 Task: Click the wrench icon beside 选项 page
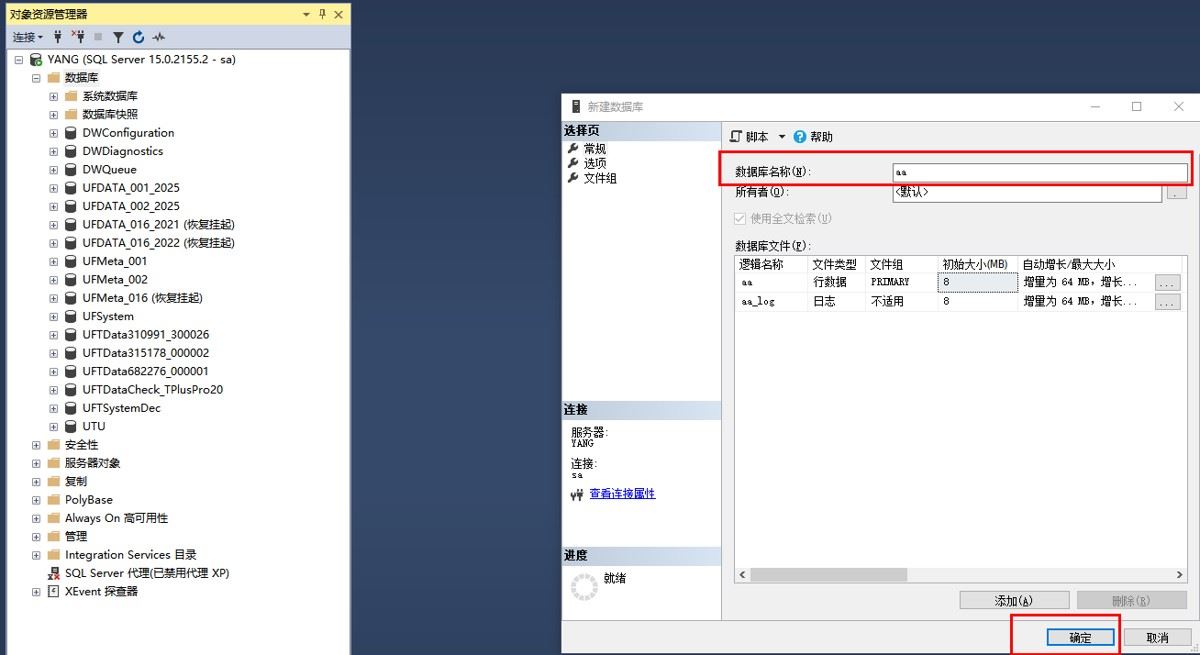click(573, 163)
